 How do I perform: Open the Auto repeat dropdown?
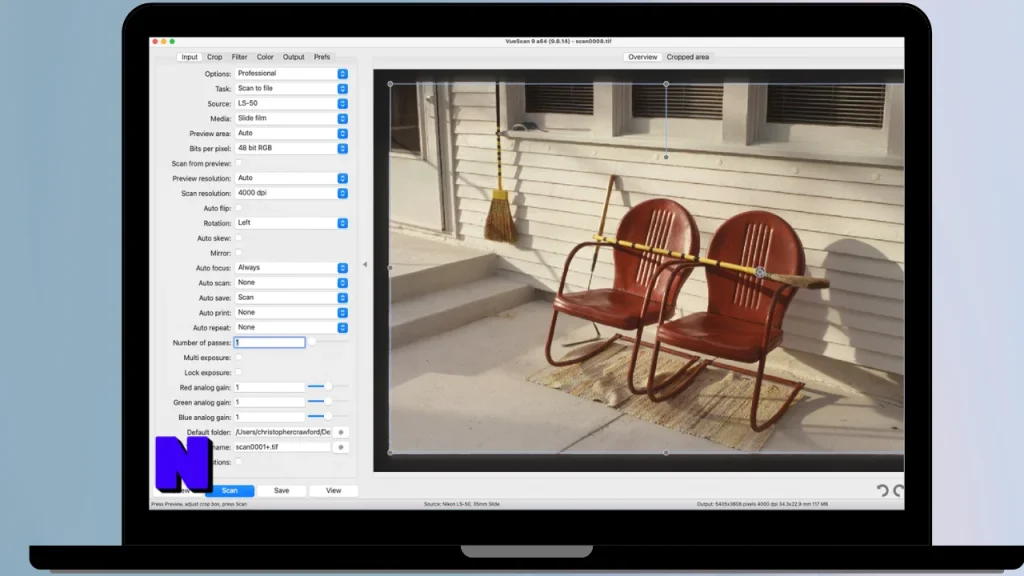click(291, 327)
